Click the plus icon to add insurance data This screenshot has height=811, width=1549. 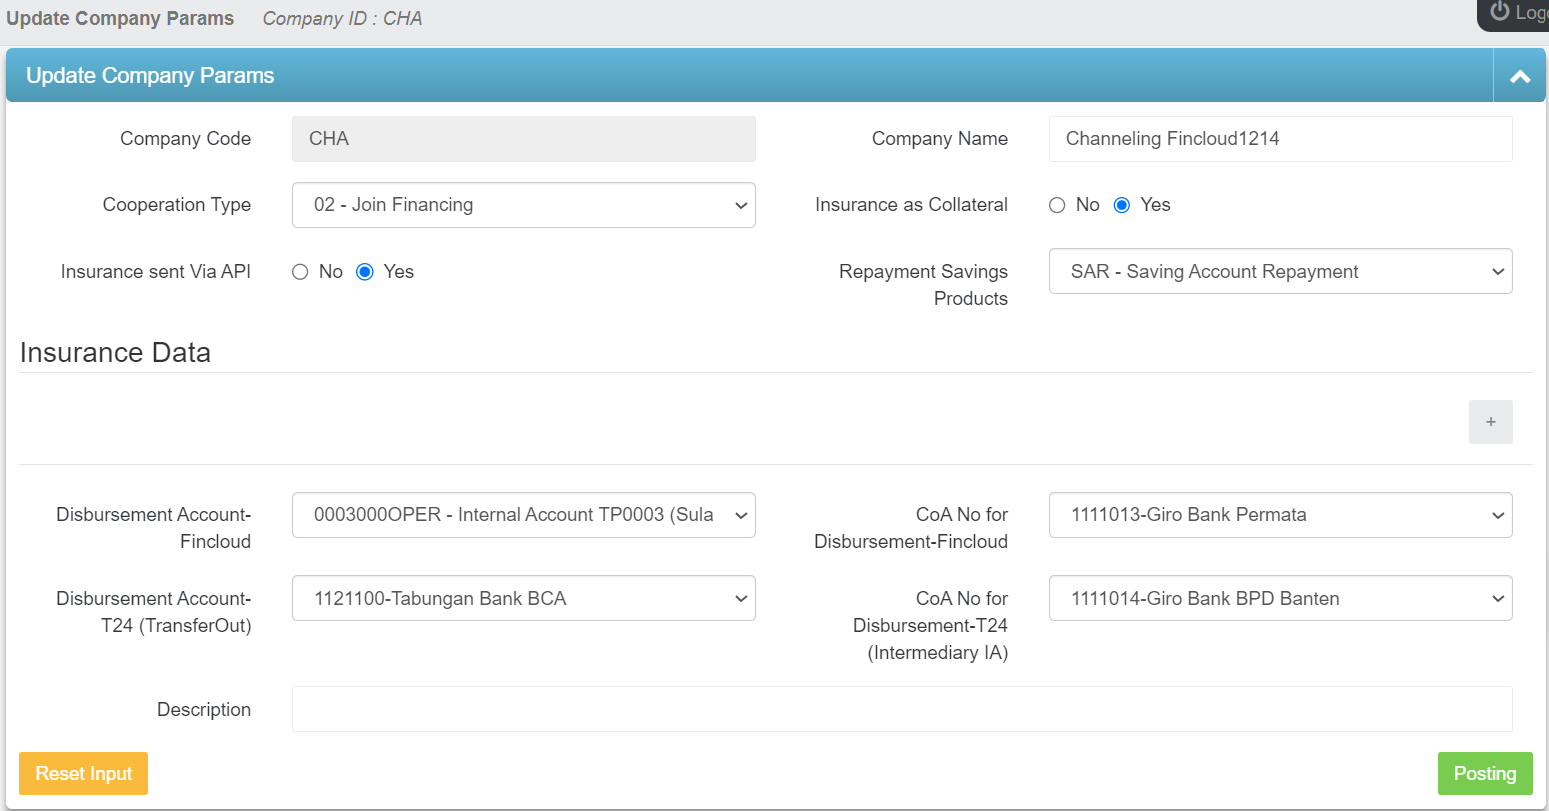click(x=1490, y=422)
